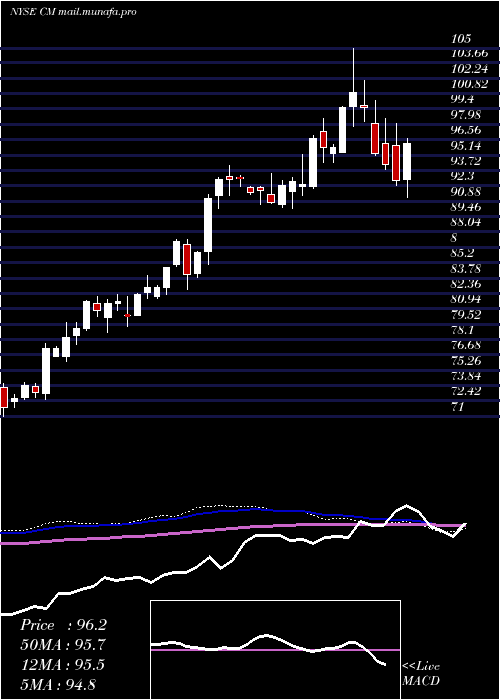The width and height of the screenshot is (500, 700).
Task: Click the 73.84 price axis label
Action: pyautogui.click(x=467, y=375)
